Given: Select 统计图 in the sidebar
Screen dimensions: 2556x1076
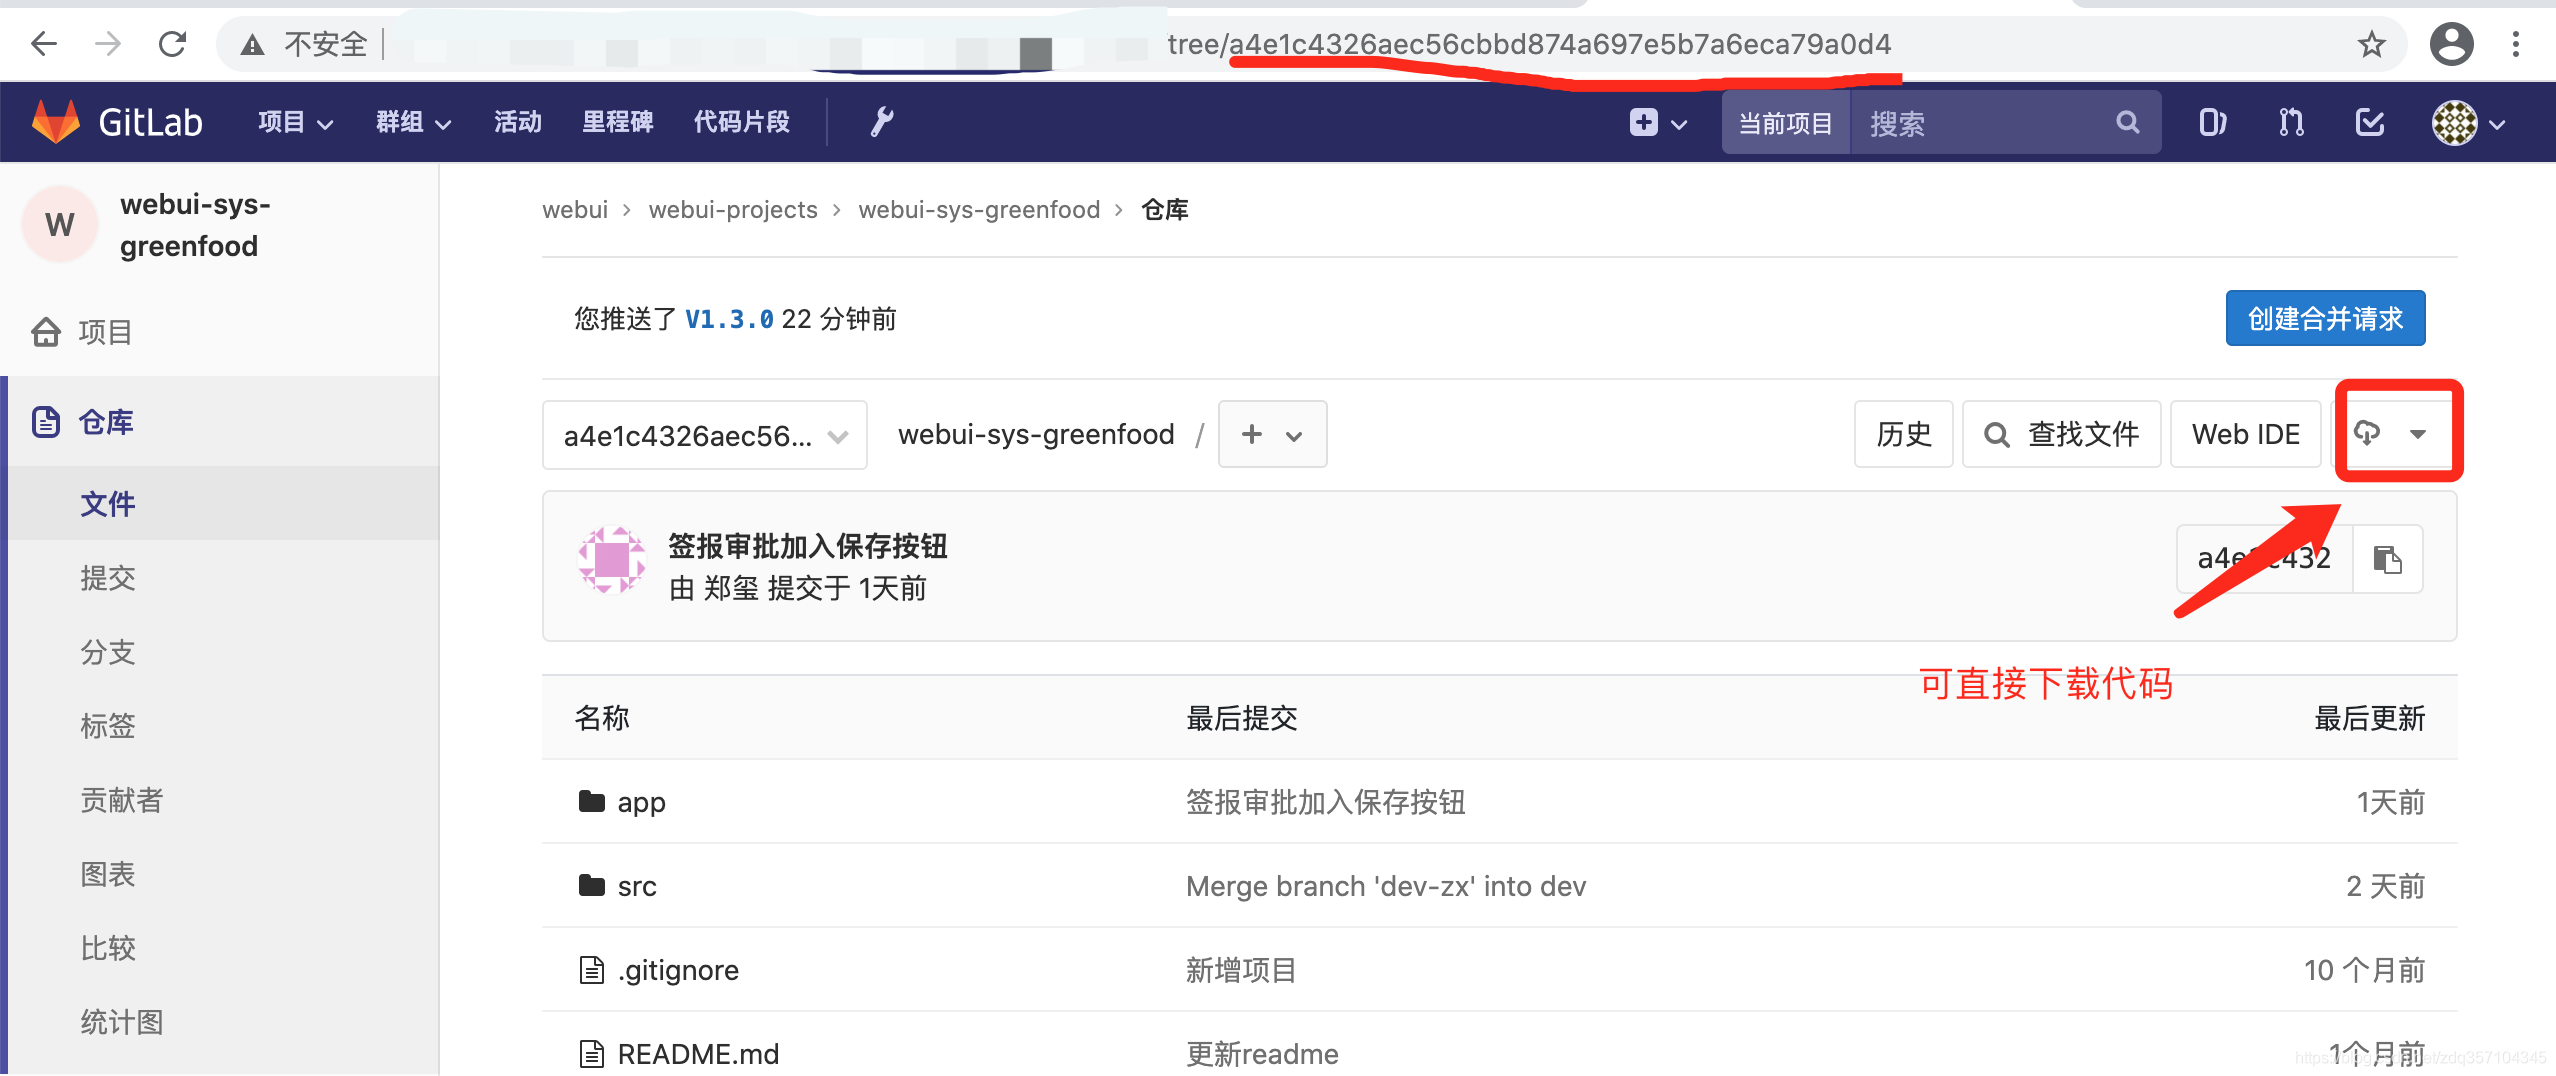Looking at the screenshot, I should click(121, 1022).
